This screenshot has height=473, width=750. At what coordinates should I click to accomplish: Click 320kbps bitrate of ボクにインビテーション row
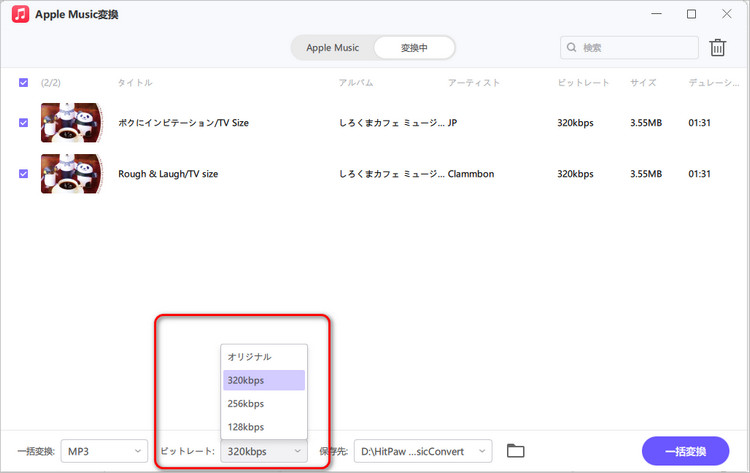[575, 123]
